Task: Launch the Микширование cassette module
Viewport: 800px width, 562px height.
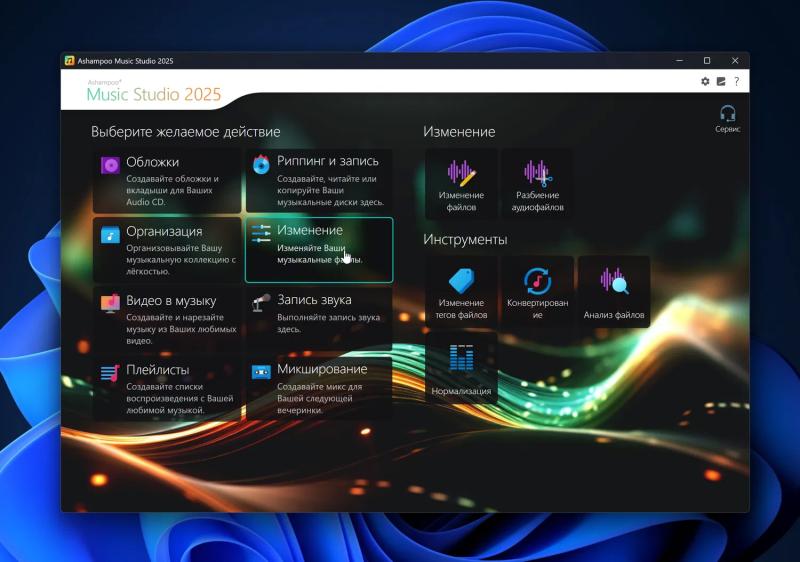Action: [x=319, y=389]
